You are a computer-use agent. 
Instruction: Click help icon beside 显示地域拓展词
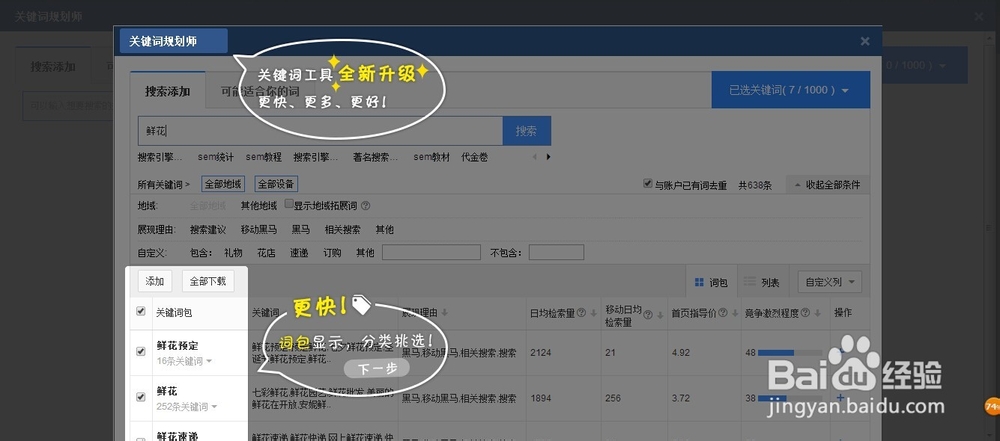(365, 206)
